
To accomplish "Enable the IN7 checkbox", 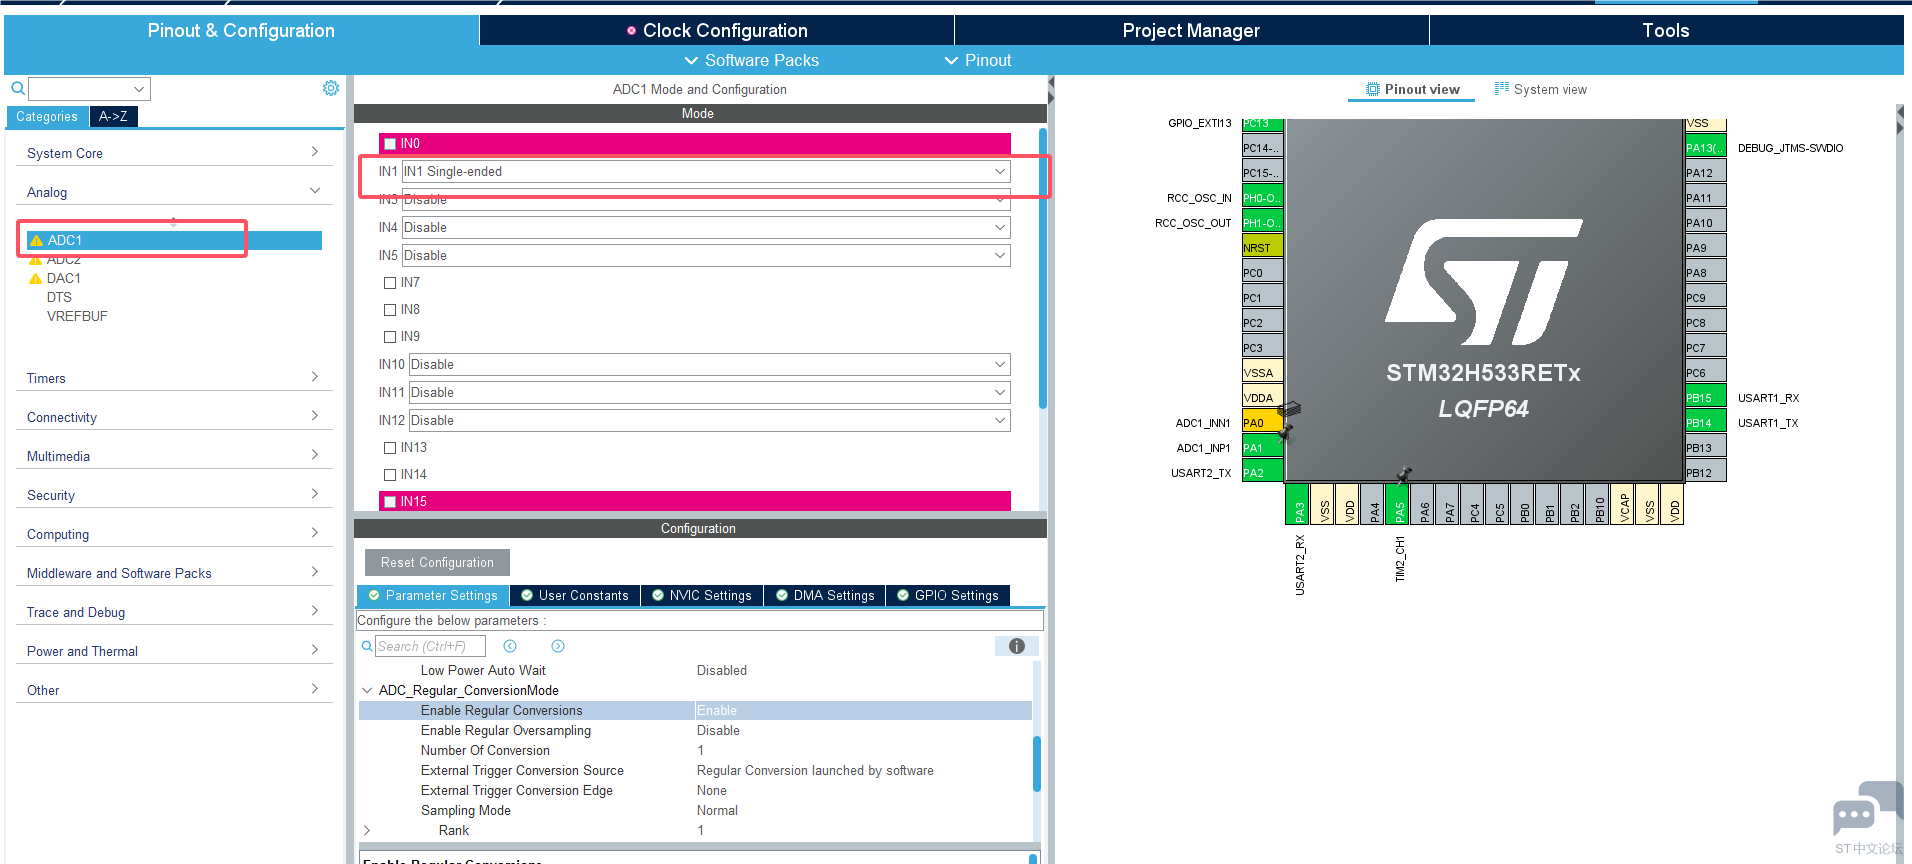I will pos(390,283).
